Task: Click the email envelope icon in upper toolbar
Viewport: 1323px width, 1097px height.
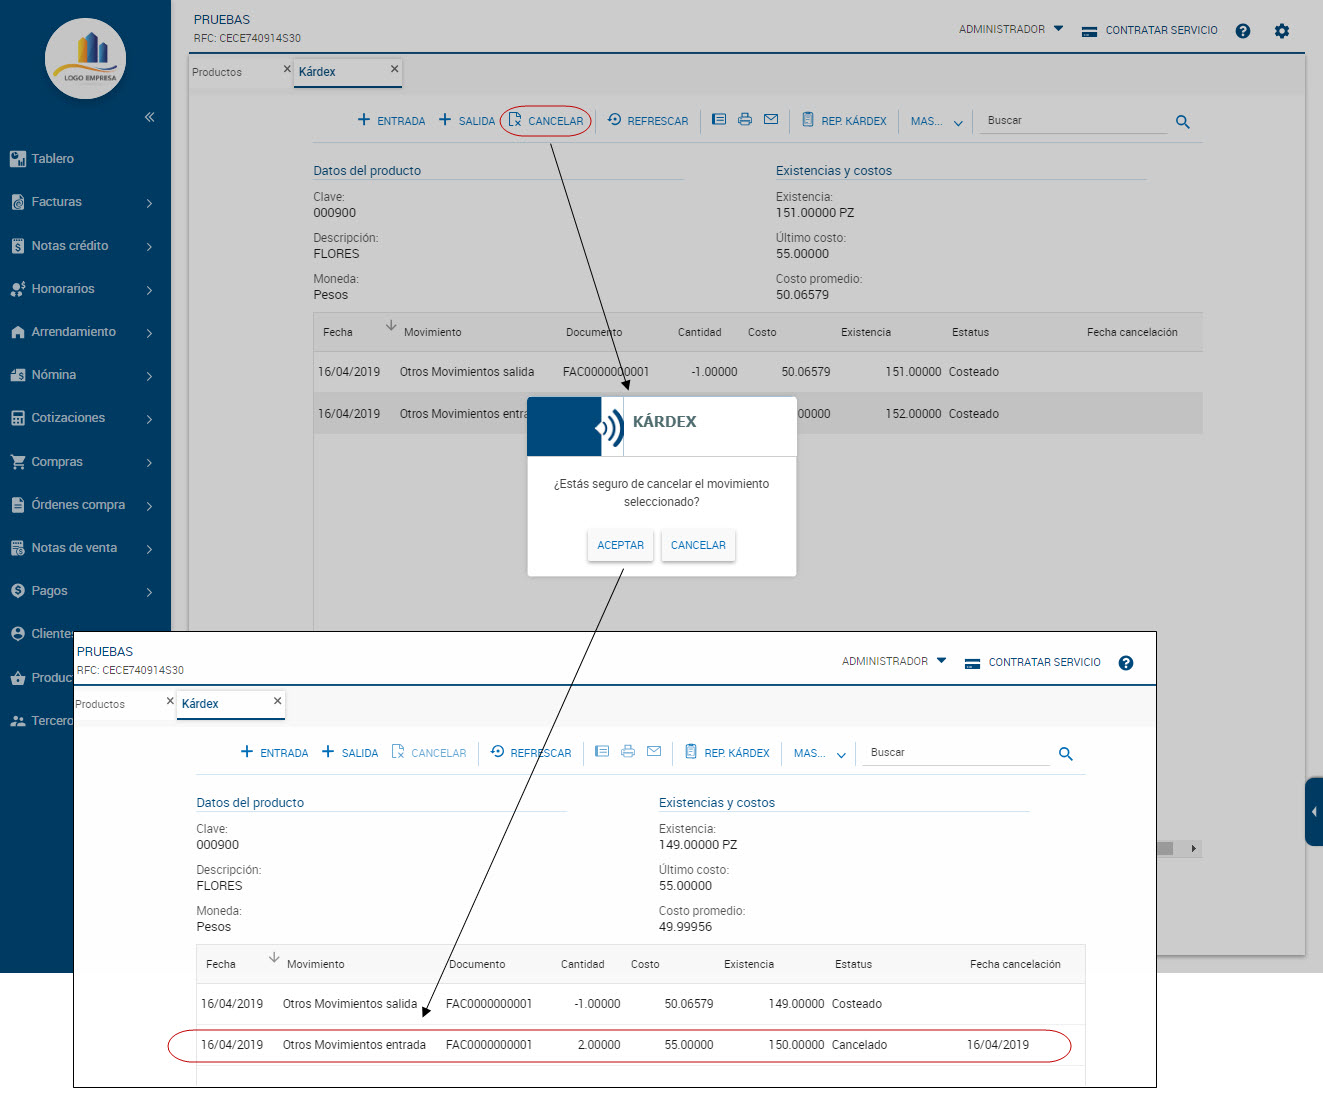Action: click(x=770, y=119)
